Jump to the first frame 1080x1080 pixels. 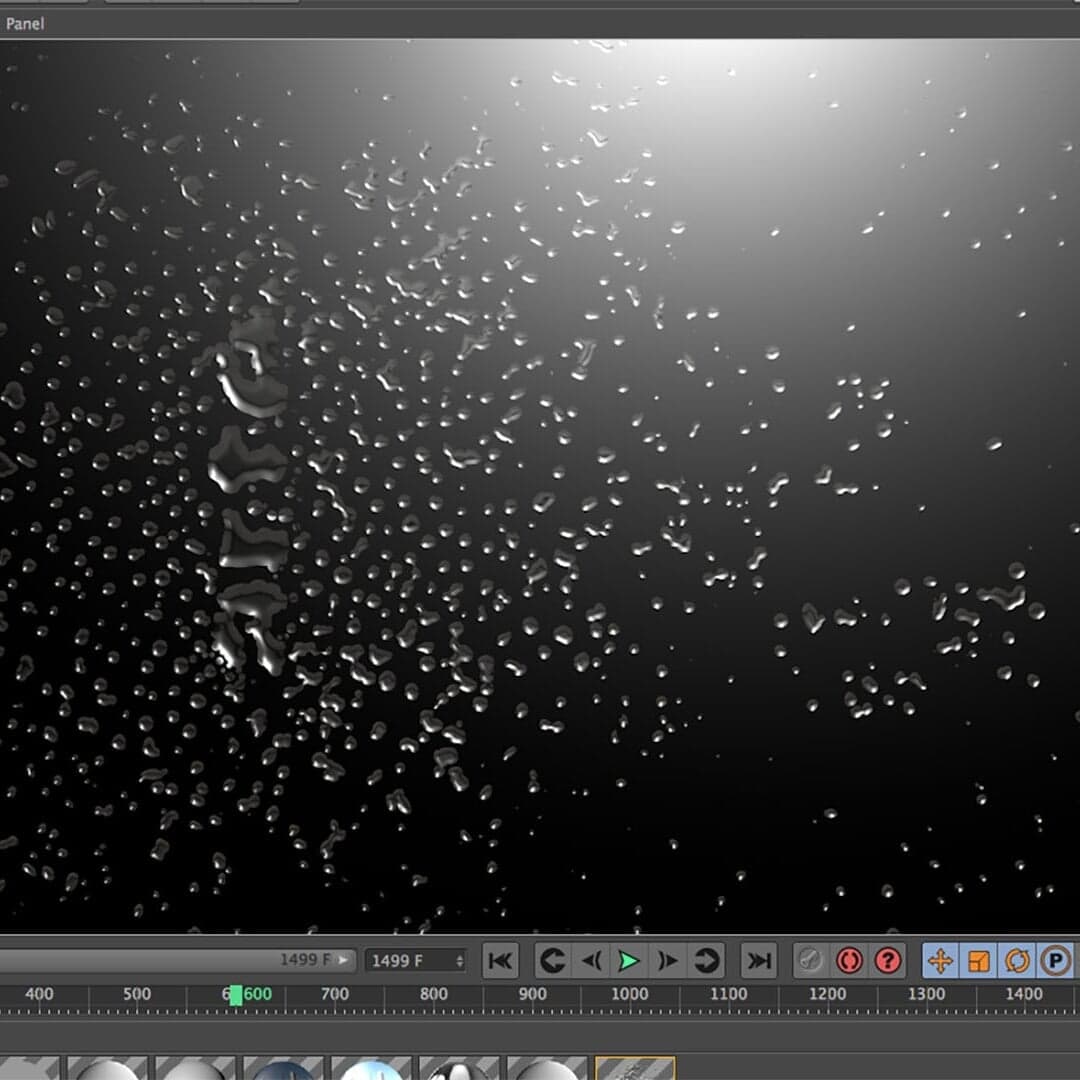click(498, 961)
